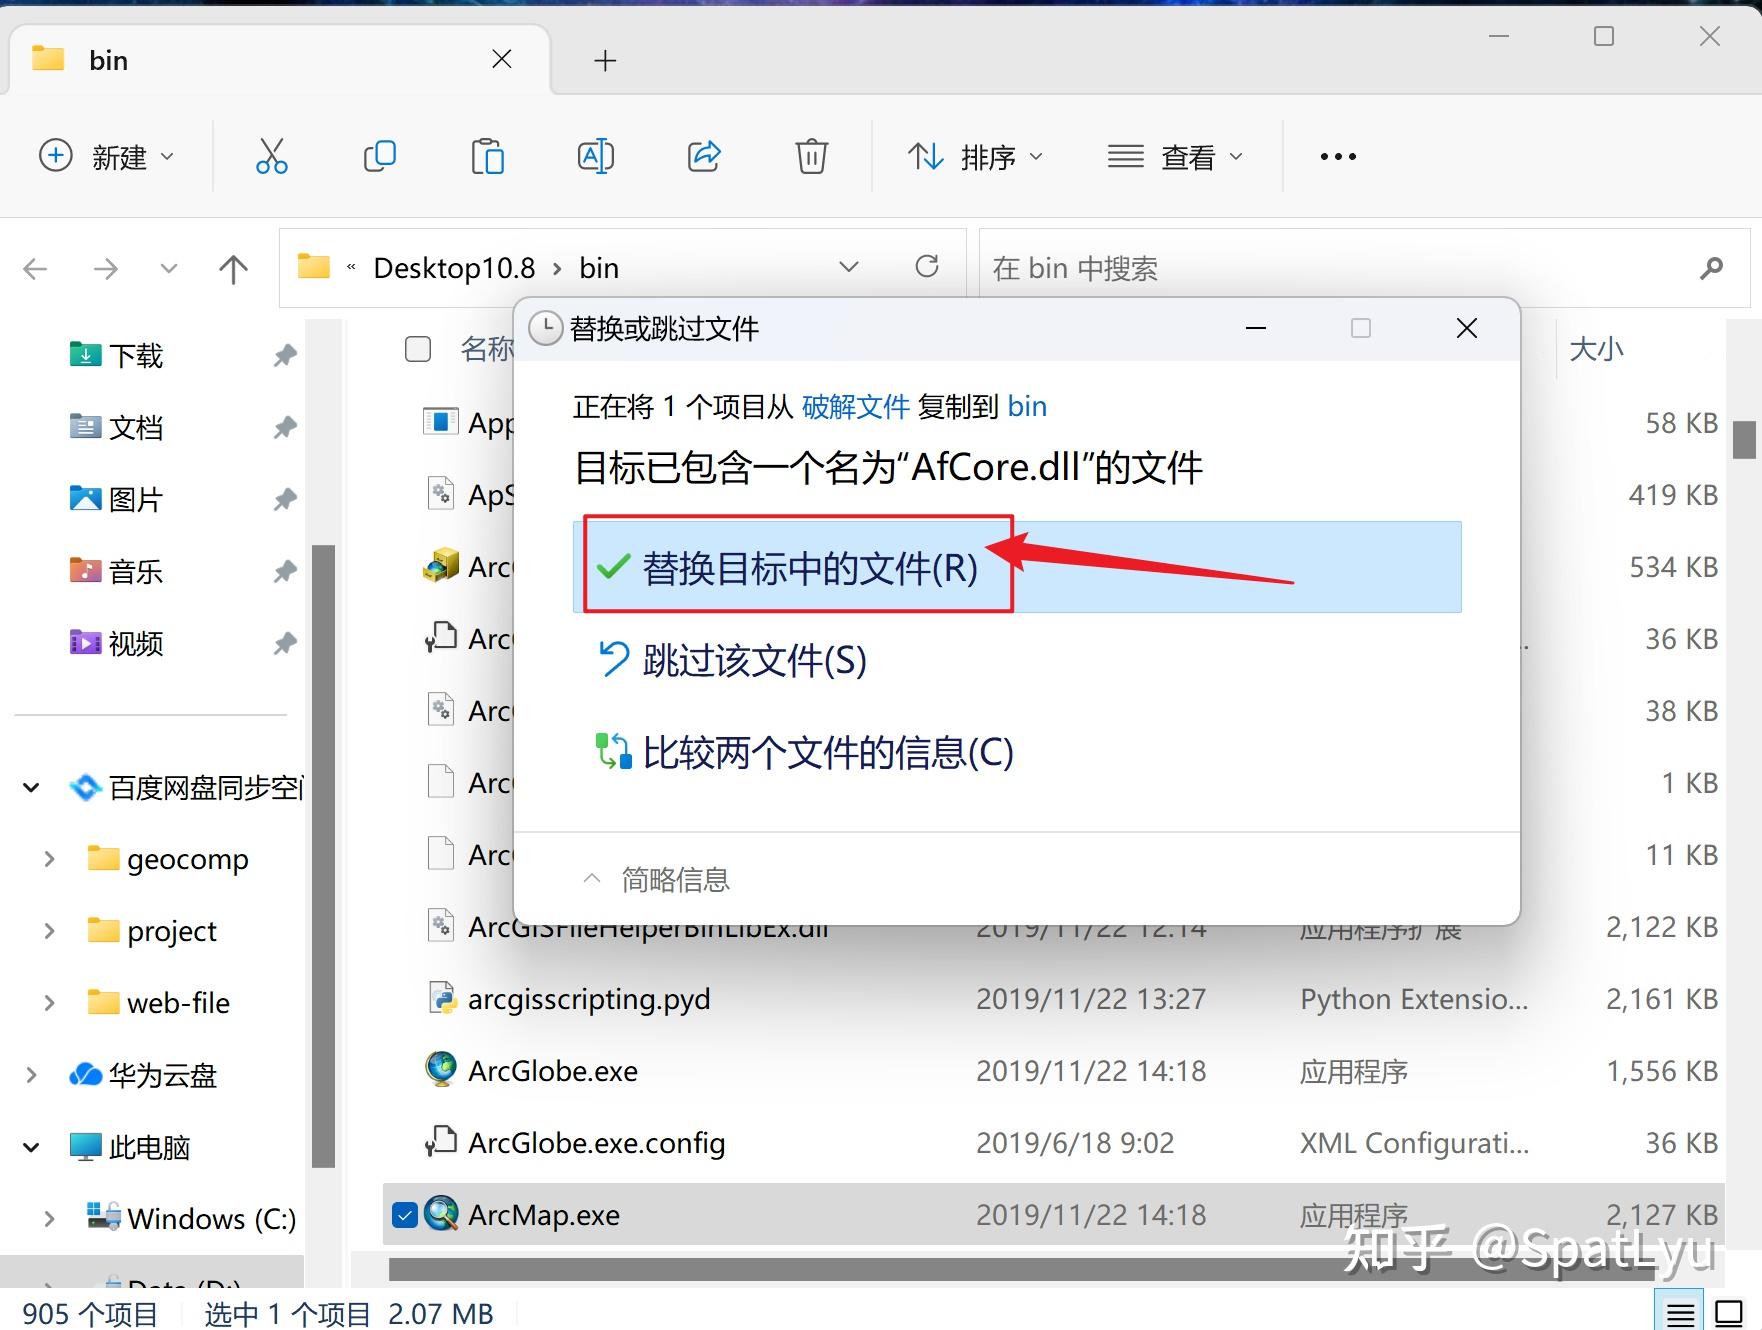
Task: Click the navigation pane scrollbar
Action: (x=323, y=855)
